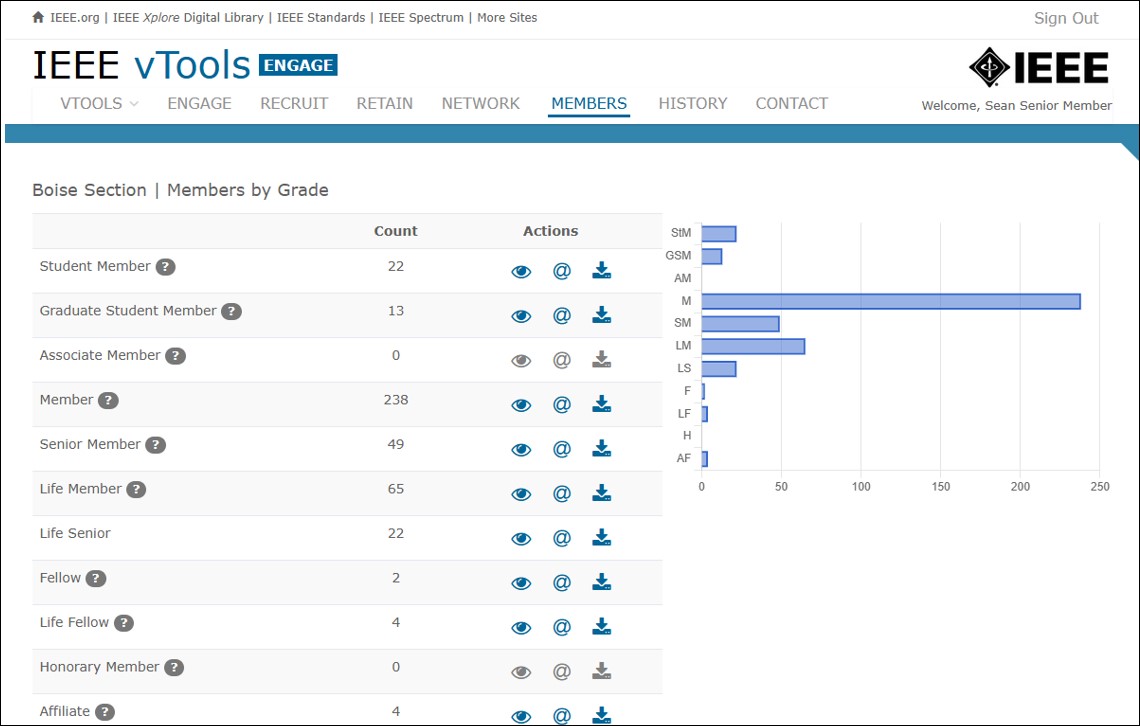View Senior Member list eye icon

(x=521, y=450)
